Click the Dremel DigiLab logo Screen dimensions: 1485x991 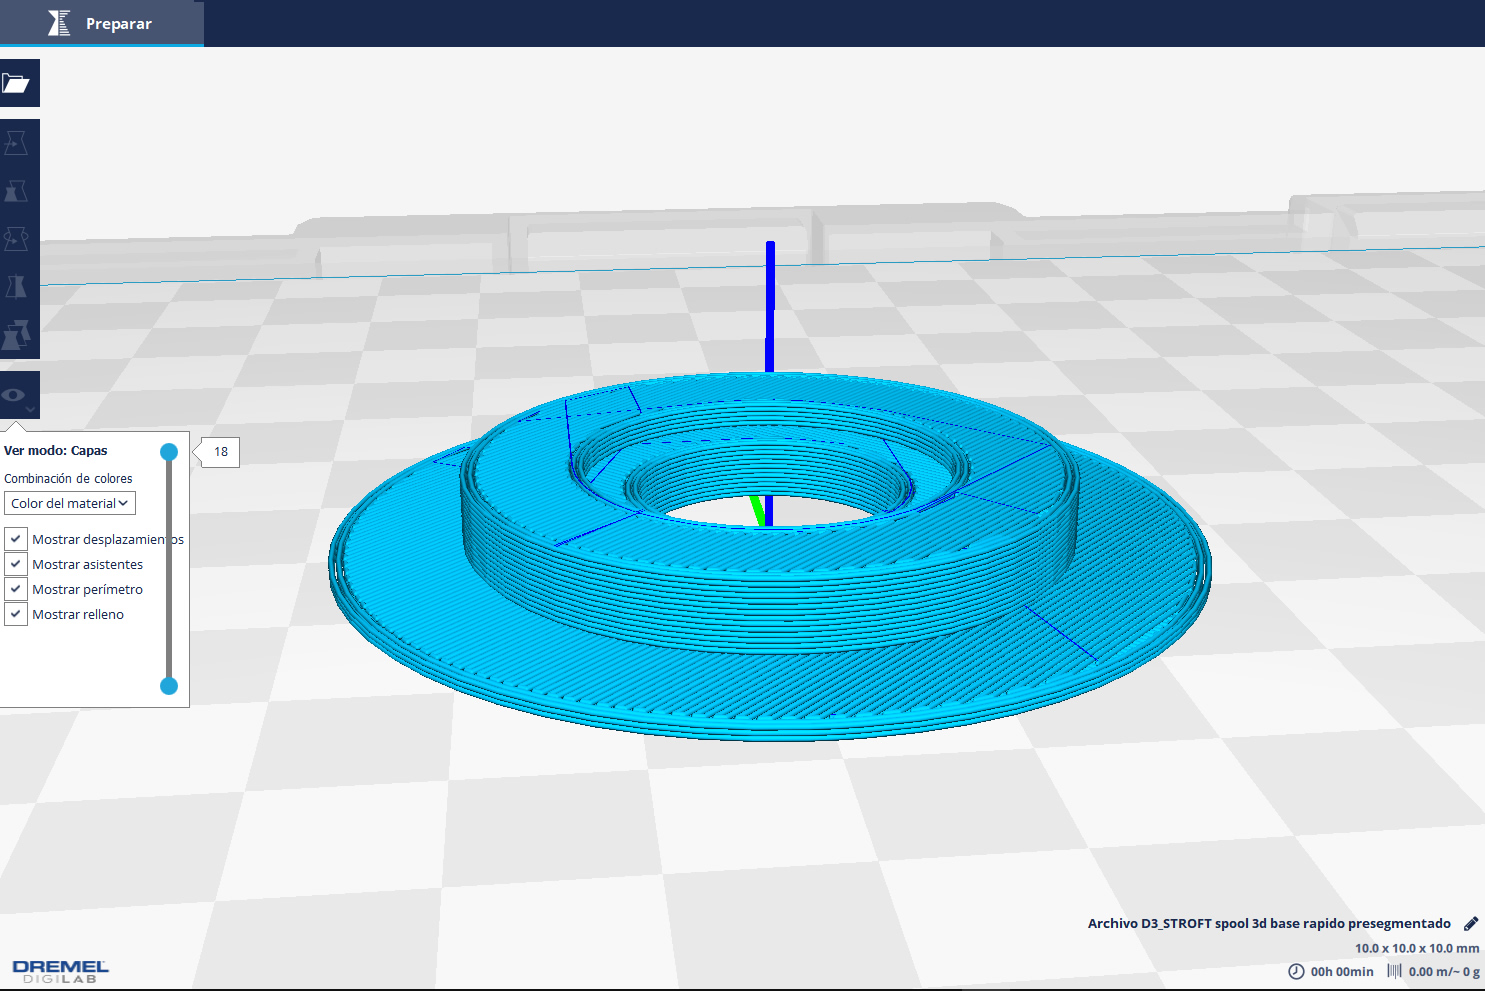point(60,970)
